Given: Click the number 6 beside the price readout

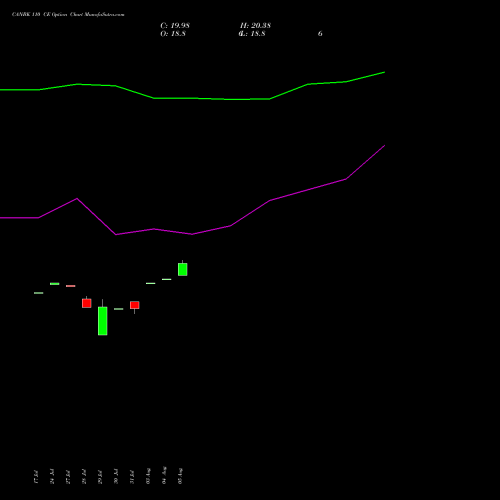Looking at the screenshot, I should pos(320,34).
